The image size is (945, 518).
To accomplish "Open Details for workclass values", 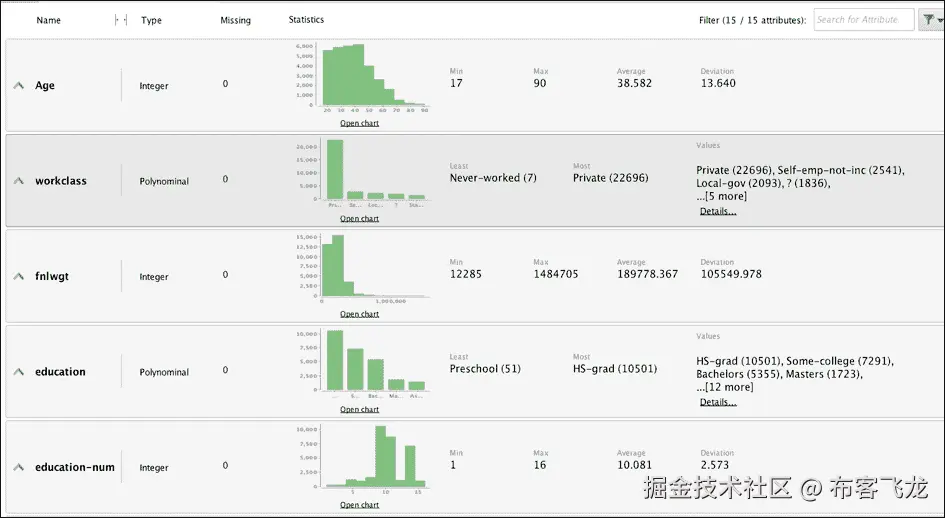I will click(x=718, y=211).
